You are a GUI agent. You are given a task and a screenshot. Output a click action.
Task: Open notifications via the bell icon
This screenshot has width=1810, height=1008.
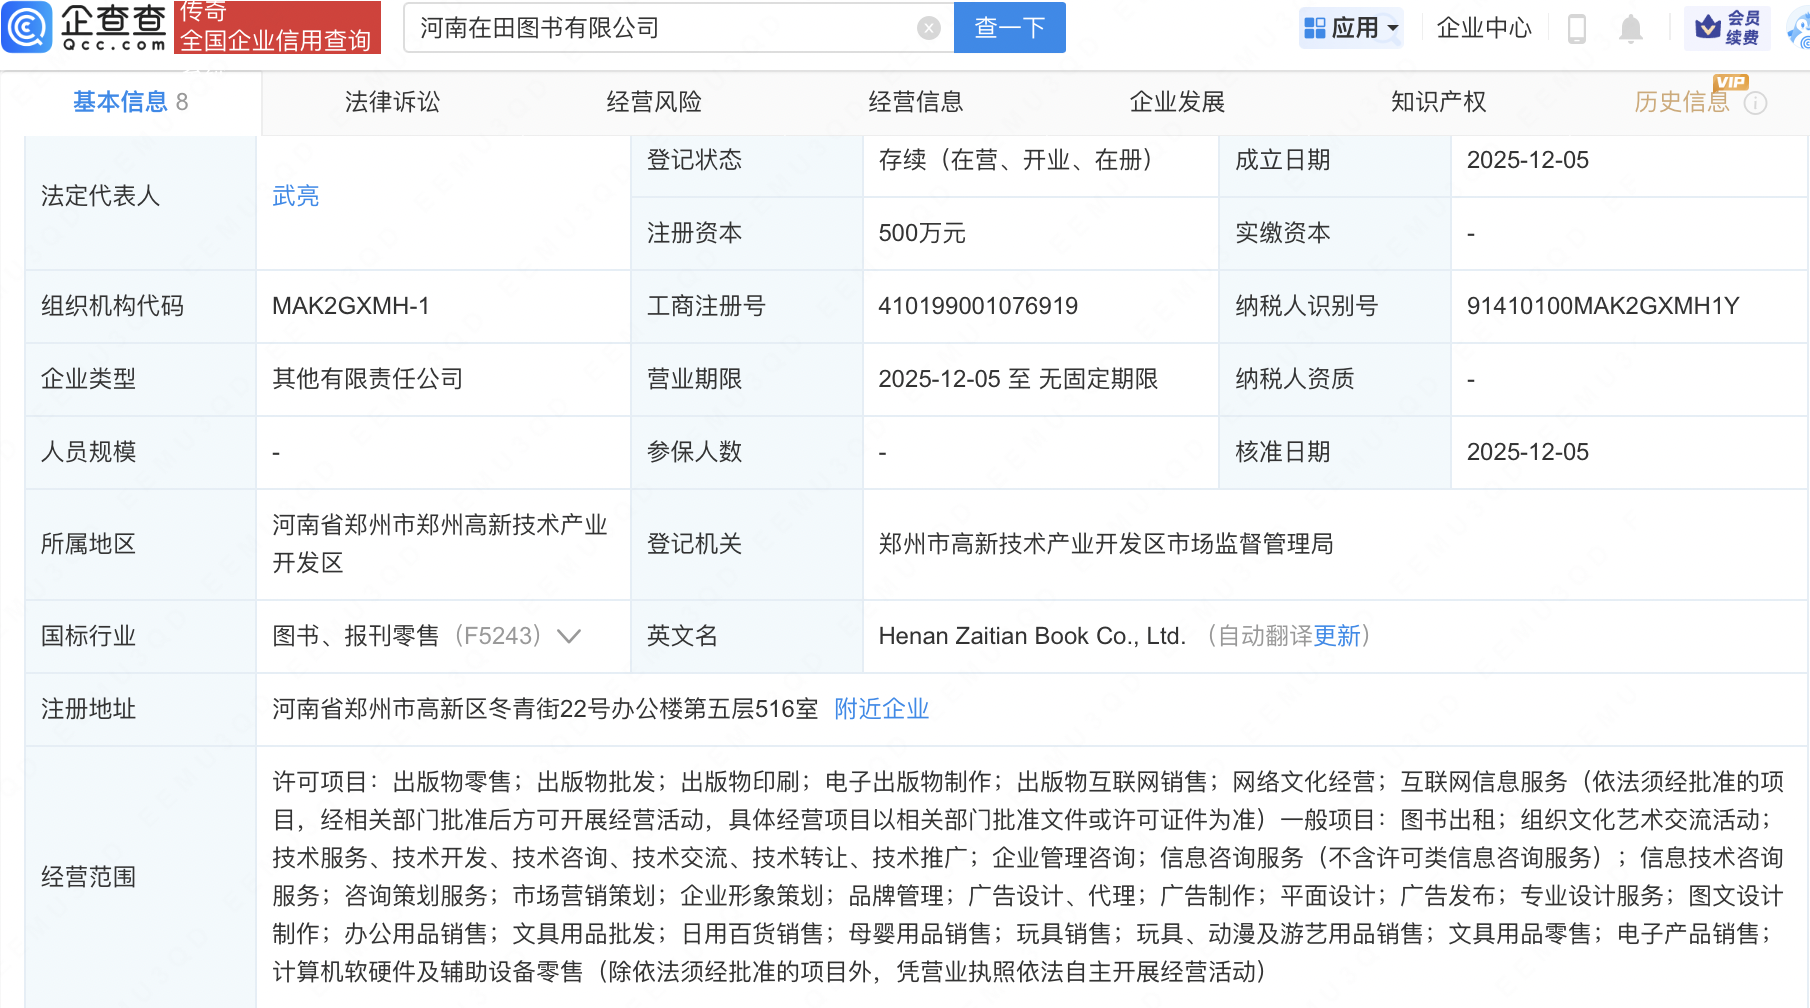[1630, 28]
